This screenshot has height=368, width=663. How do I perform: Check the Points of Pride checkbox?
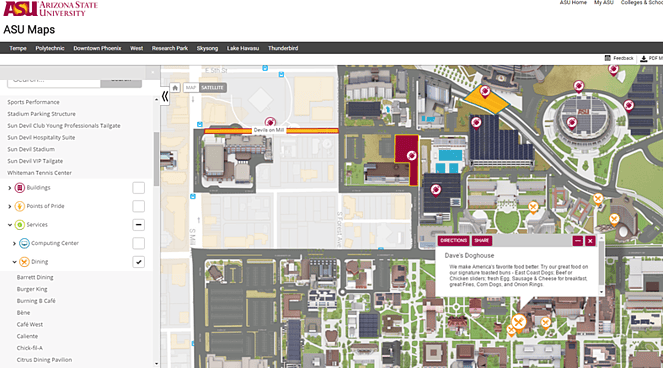[x=138, y=206]
